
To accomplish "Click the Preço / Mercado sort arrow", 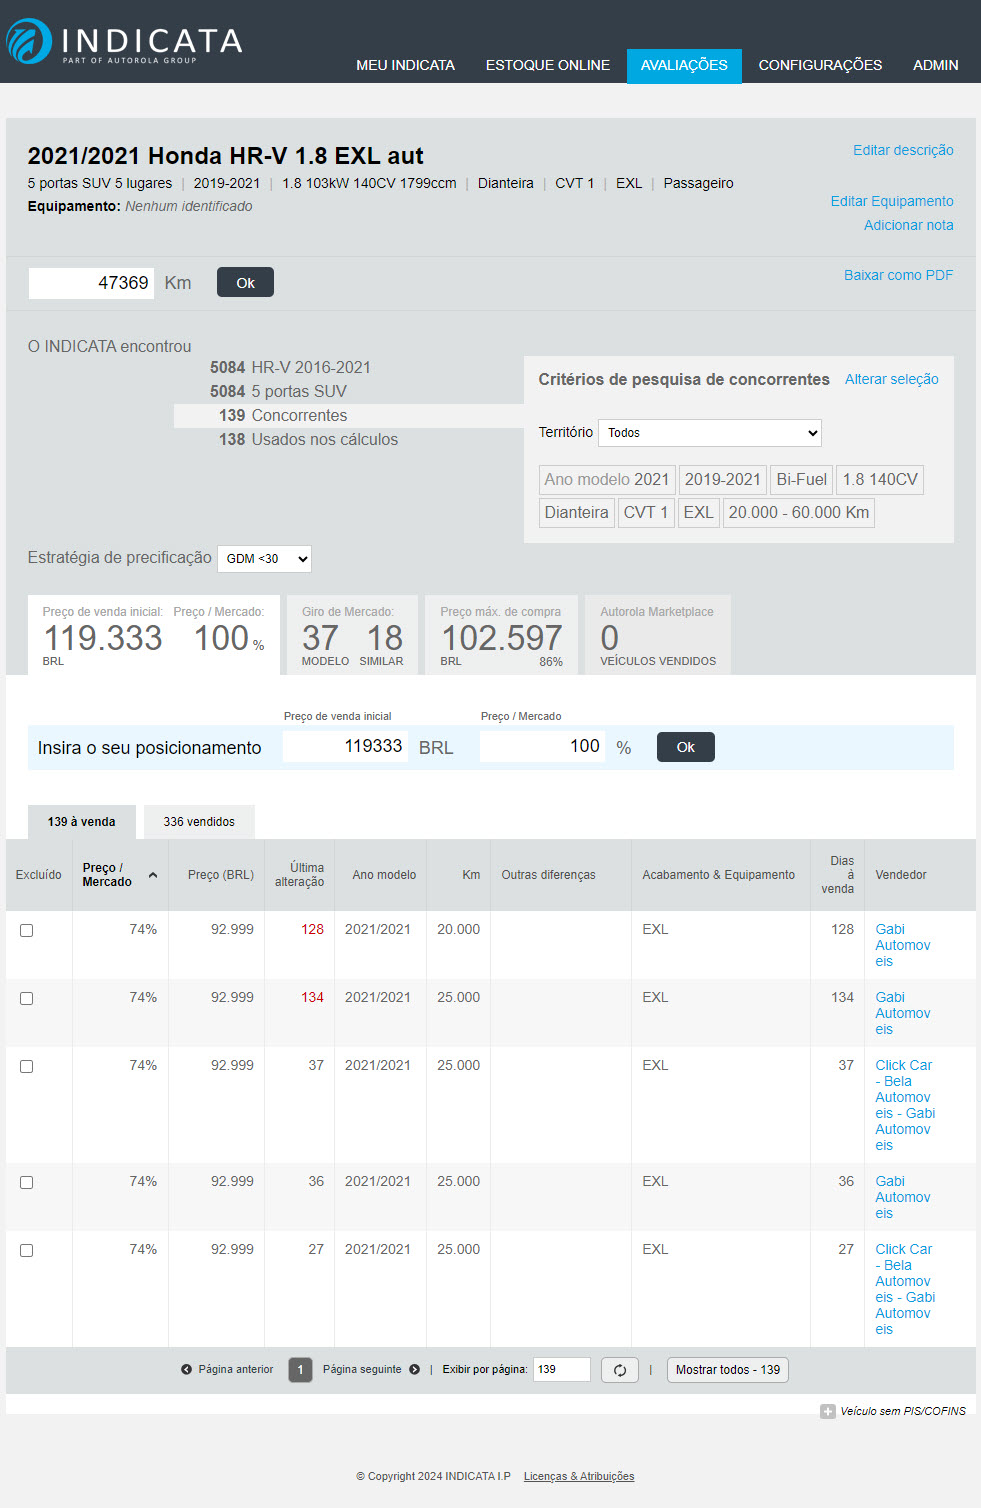I will click(153, 875).
